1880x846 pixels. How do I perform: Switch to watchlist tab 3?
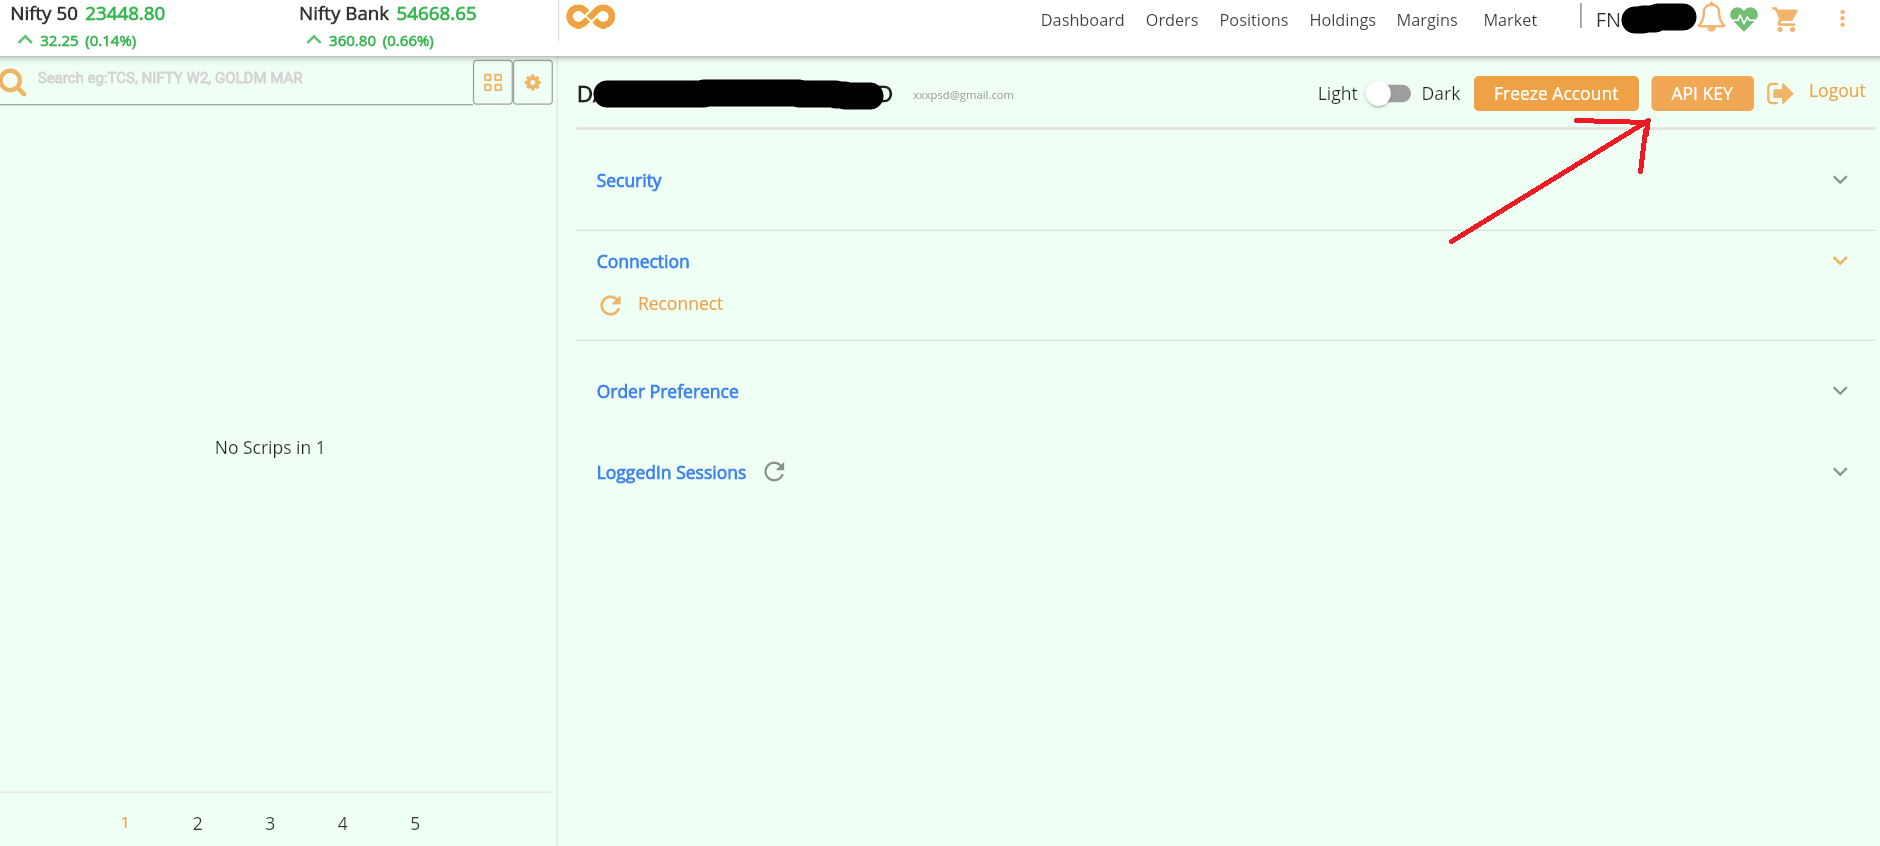click(x=270, y=824)
